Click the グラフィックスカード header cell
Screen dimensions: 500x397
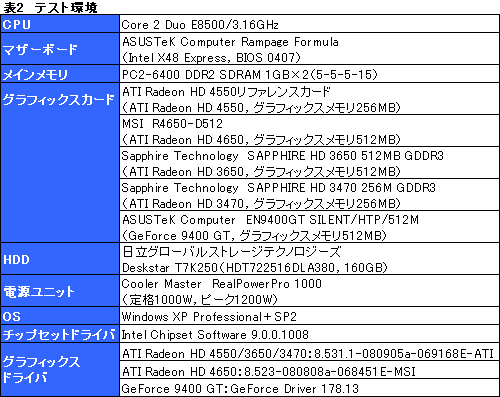(x=60, y=163)
